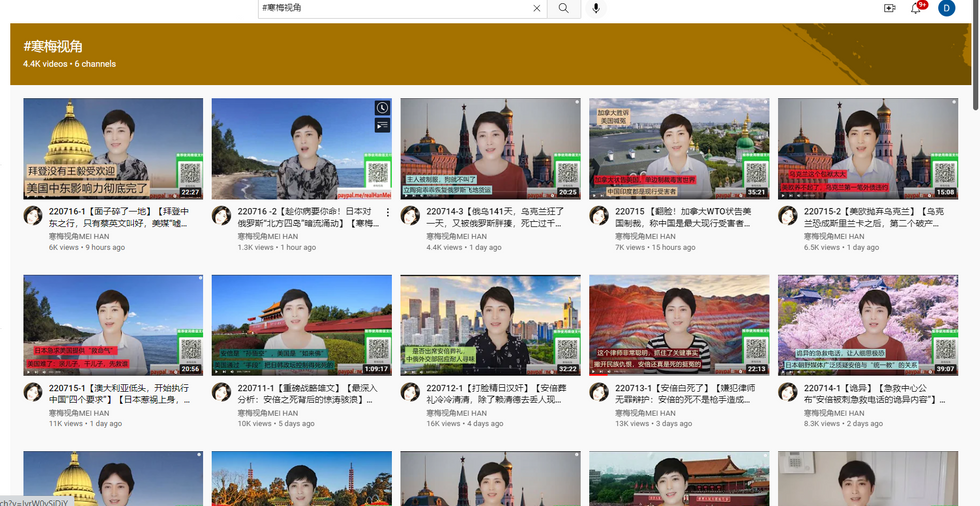980x506 pixels.
Task: Open the video title starting 220713-1
Action: [682, 394]
